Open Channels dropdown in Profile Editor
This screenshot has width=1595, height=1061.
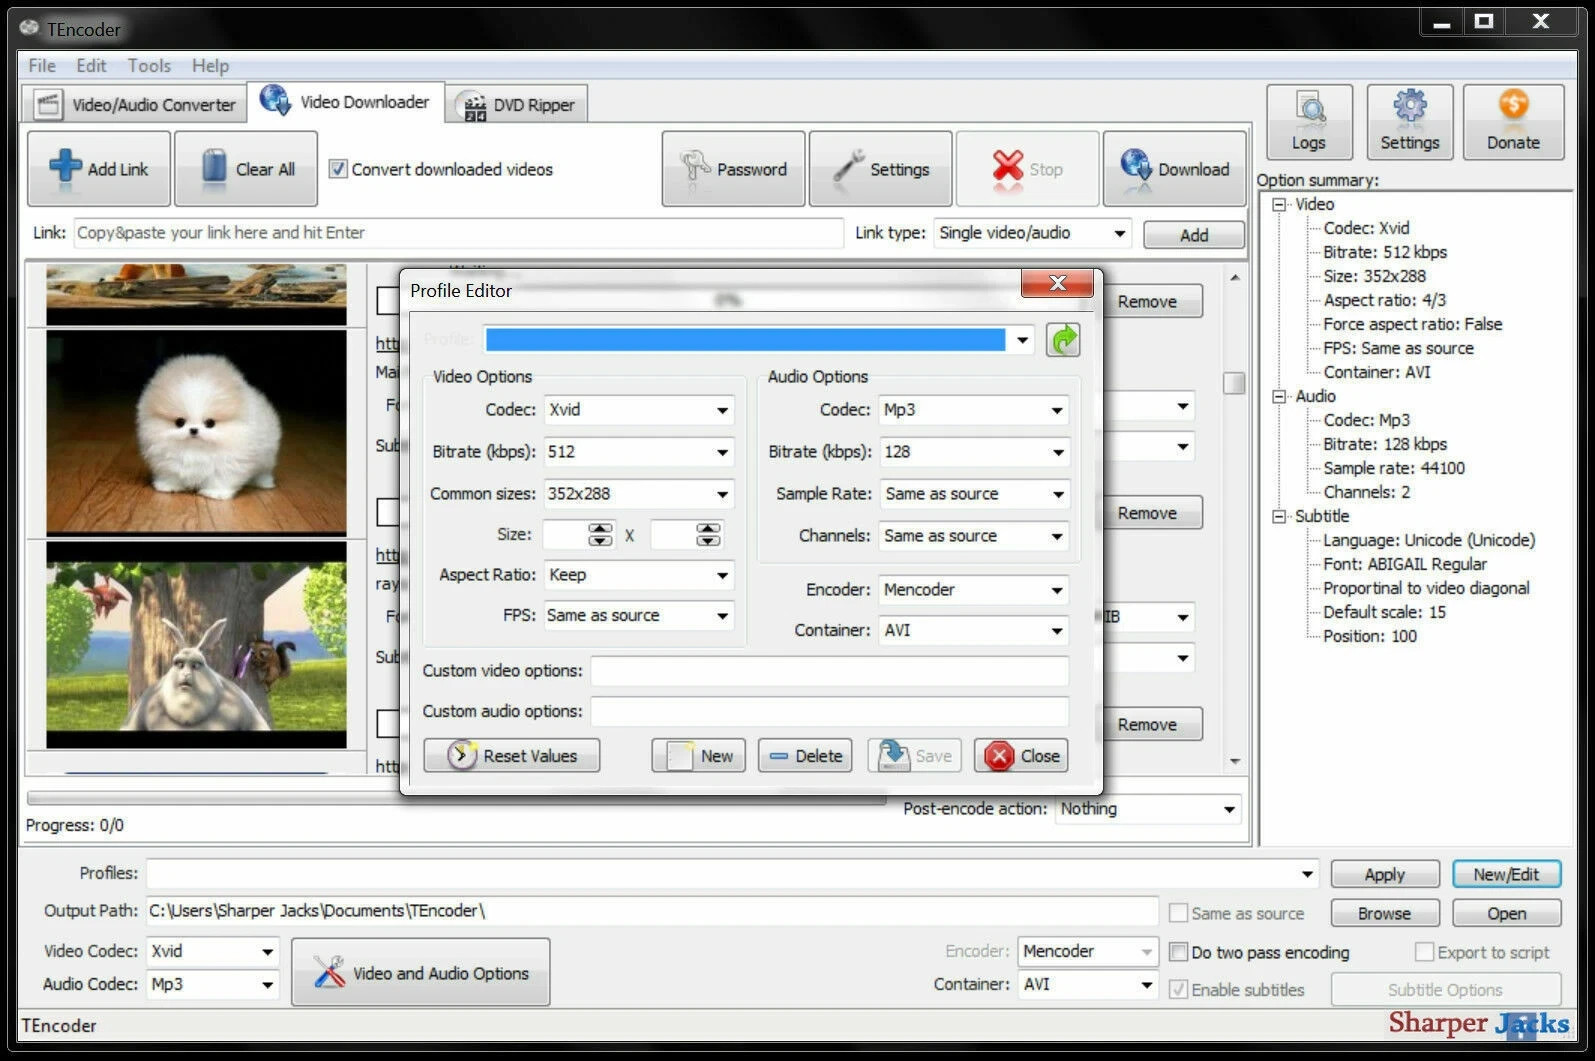[1057, 536]
